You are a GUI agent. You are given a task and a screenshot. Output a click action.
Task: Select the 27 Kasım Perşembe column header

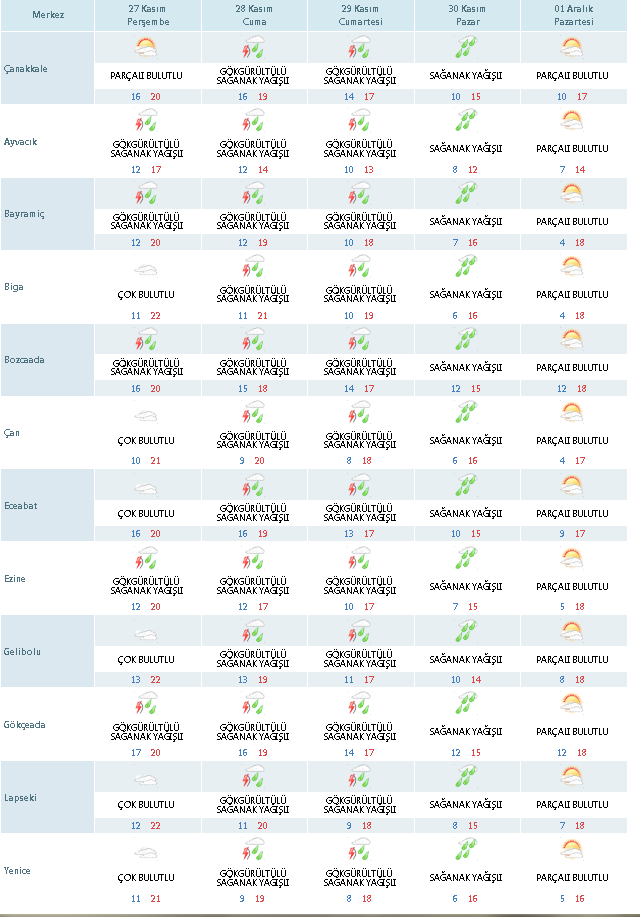(147, 15)
